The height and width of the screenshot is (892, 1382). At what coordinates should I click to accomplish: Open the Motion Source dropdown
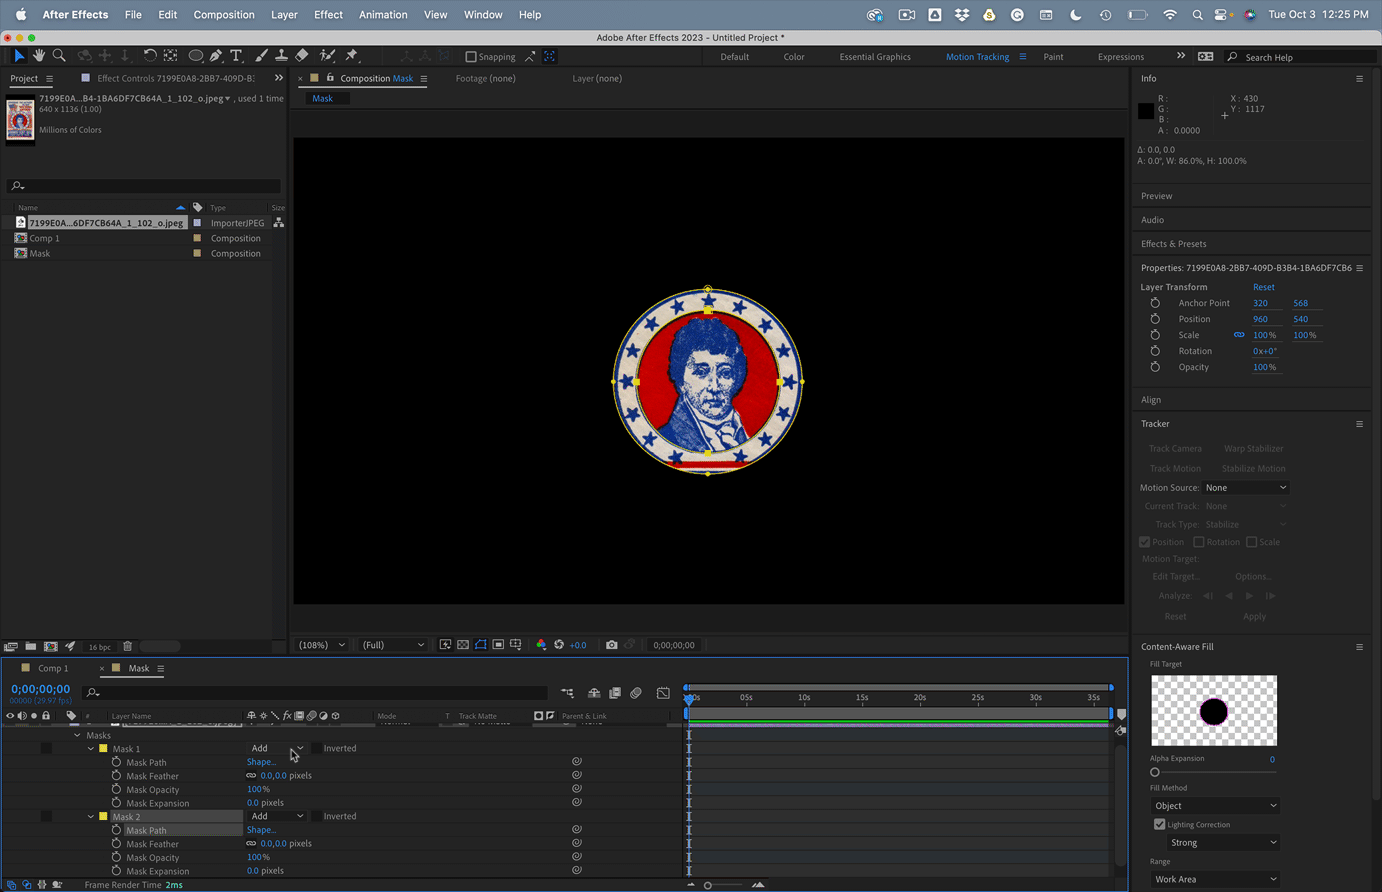coord(1246,488)
